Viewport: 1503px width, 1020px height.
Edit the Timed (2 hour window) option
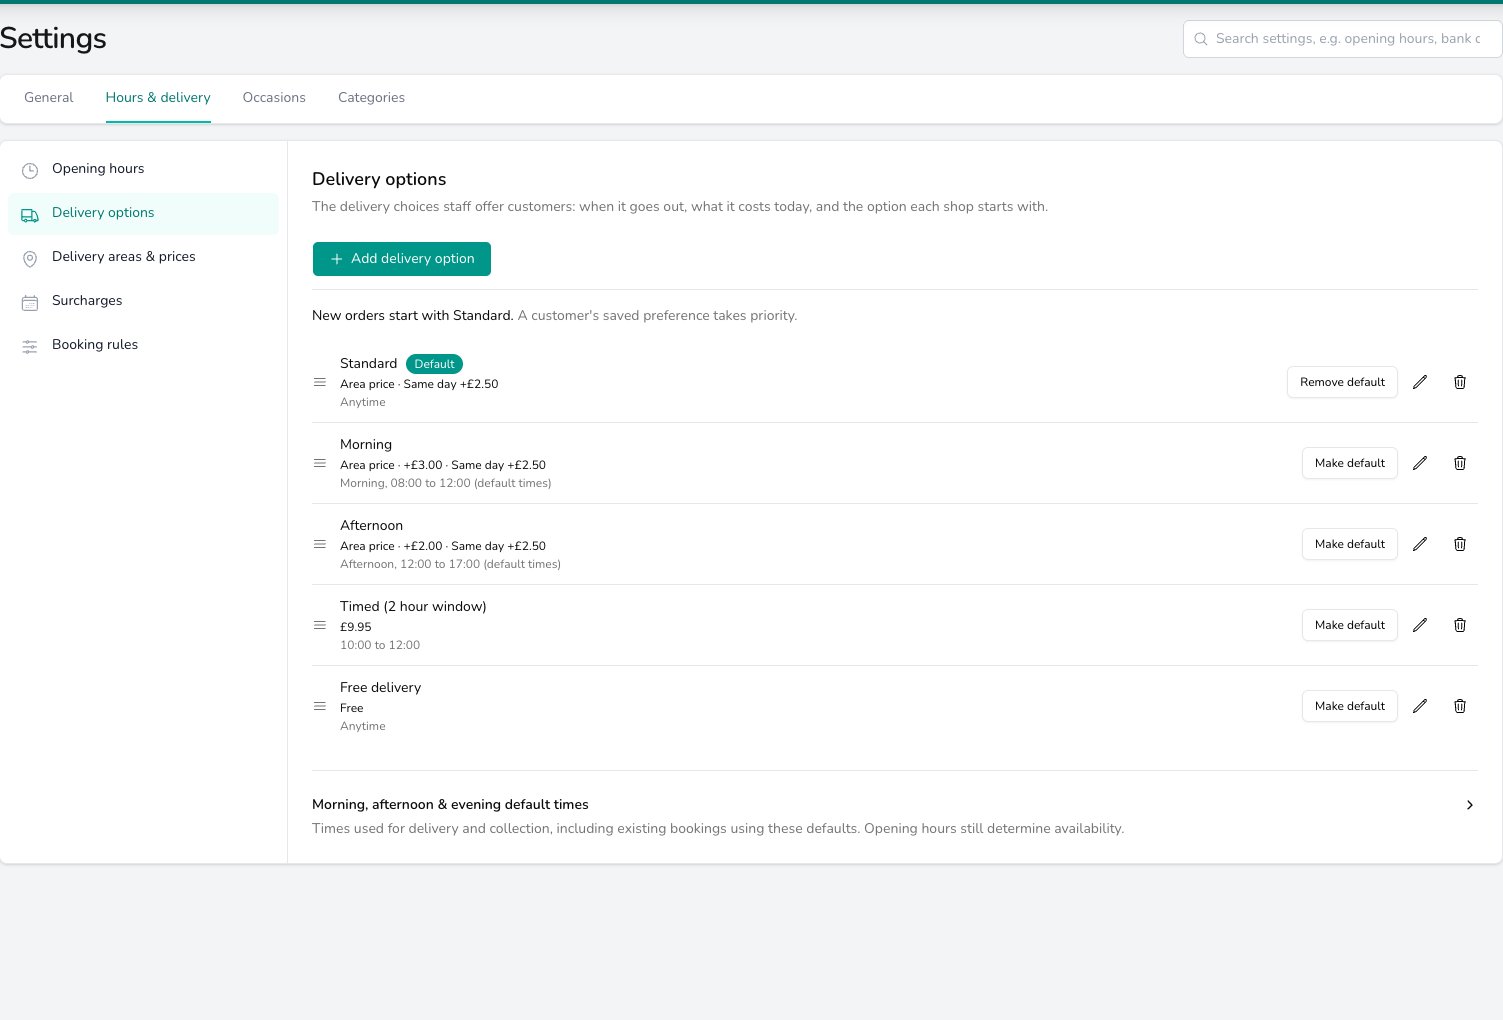click(x=1420, y=625)
